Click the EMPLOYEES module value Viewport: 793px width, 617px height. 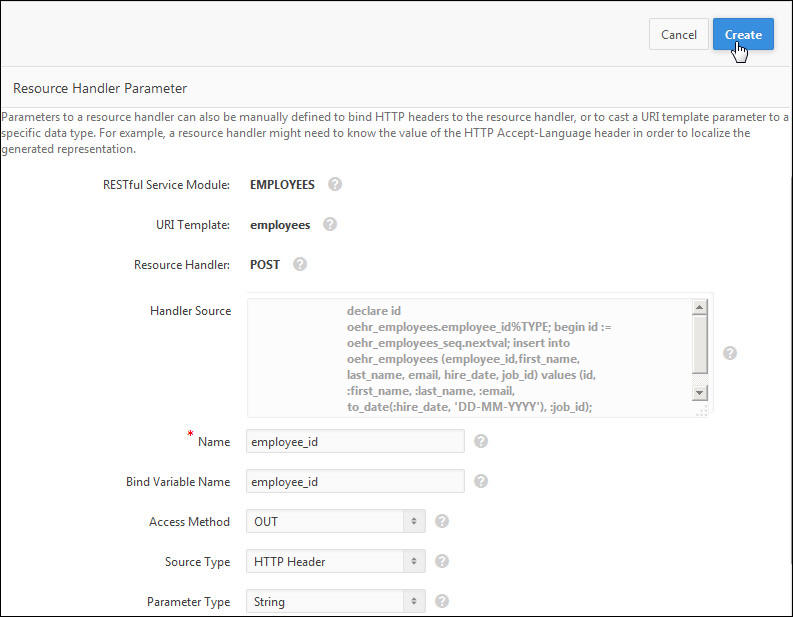(x=282, y=185)
